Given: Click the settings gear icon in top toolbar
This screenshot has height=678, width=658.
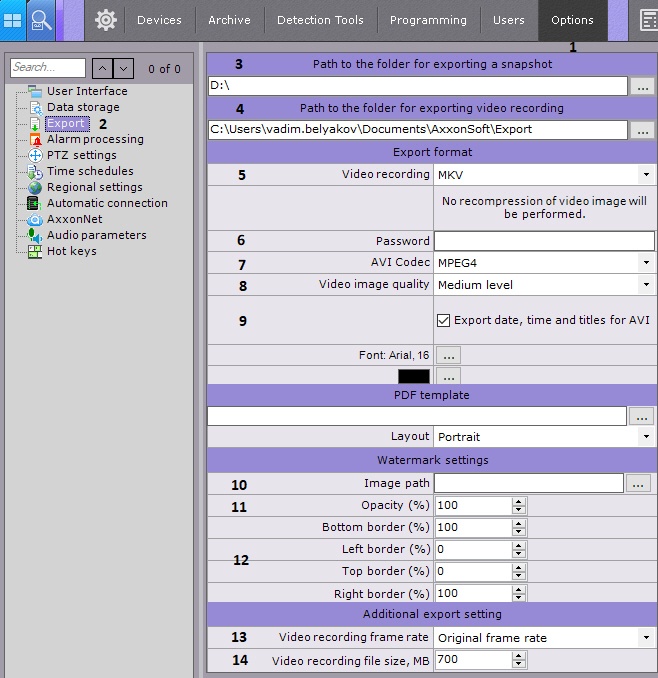Looking at the screenshot, I should tap(106, 20).
